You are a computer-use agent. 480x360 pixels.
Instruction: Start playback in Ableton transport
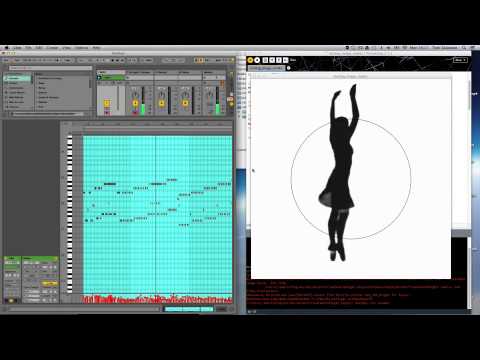coord(113,60)
